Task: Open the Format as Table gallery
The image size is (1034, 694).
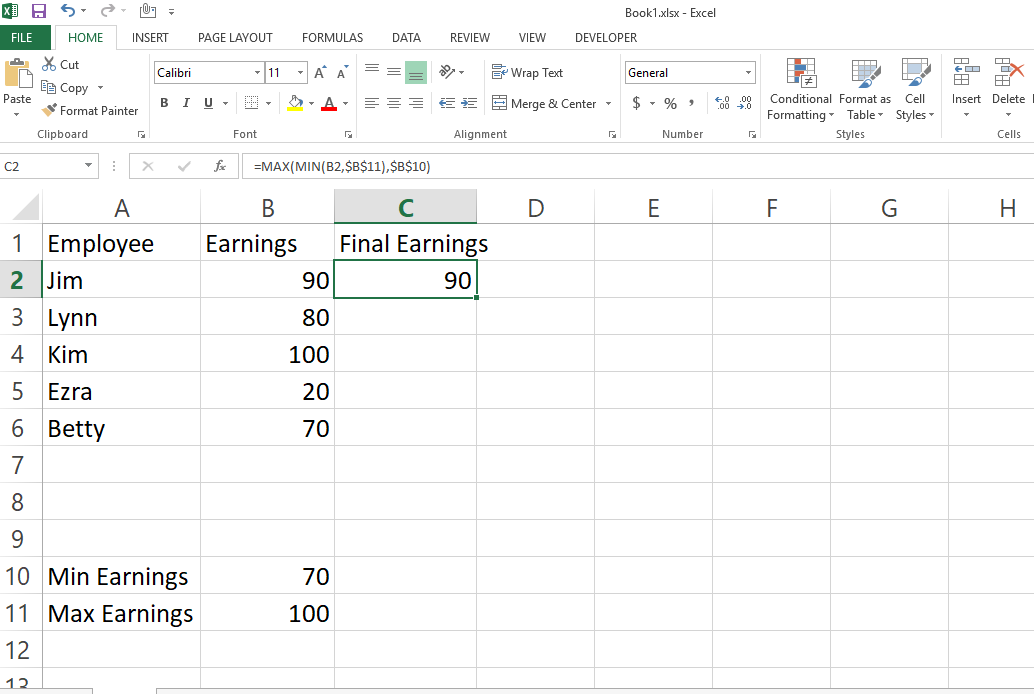Action: (865, 90)
